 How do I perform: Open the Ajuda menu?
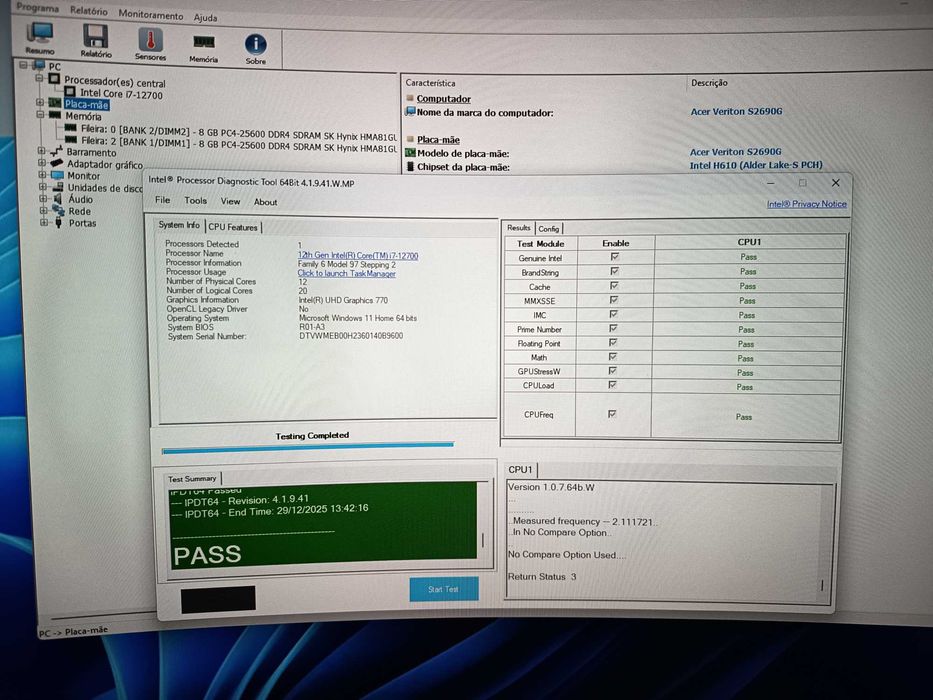pyautogui.click(x=205, y=18)
